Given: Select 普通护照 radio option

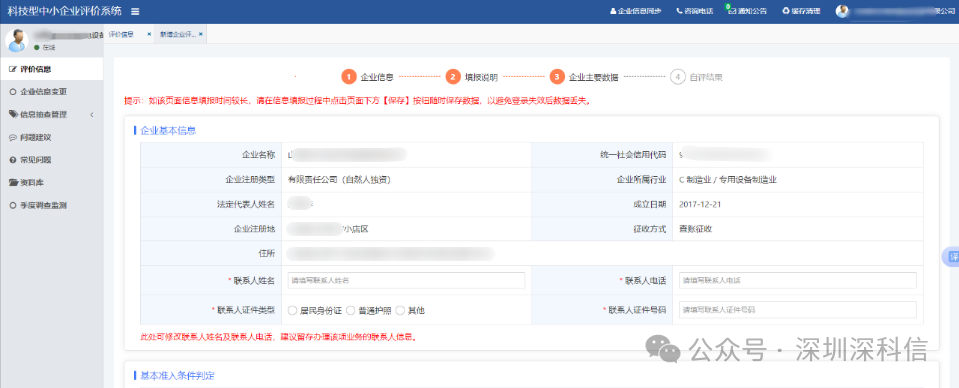Looking at the screenshot, I should coord(350,311).
